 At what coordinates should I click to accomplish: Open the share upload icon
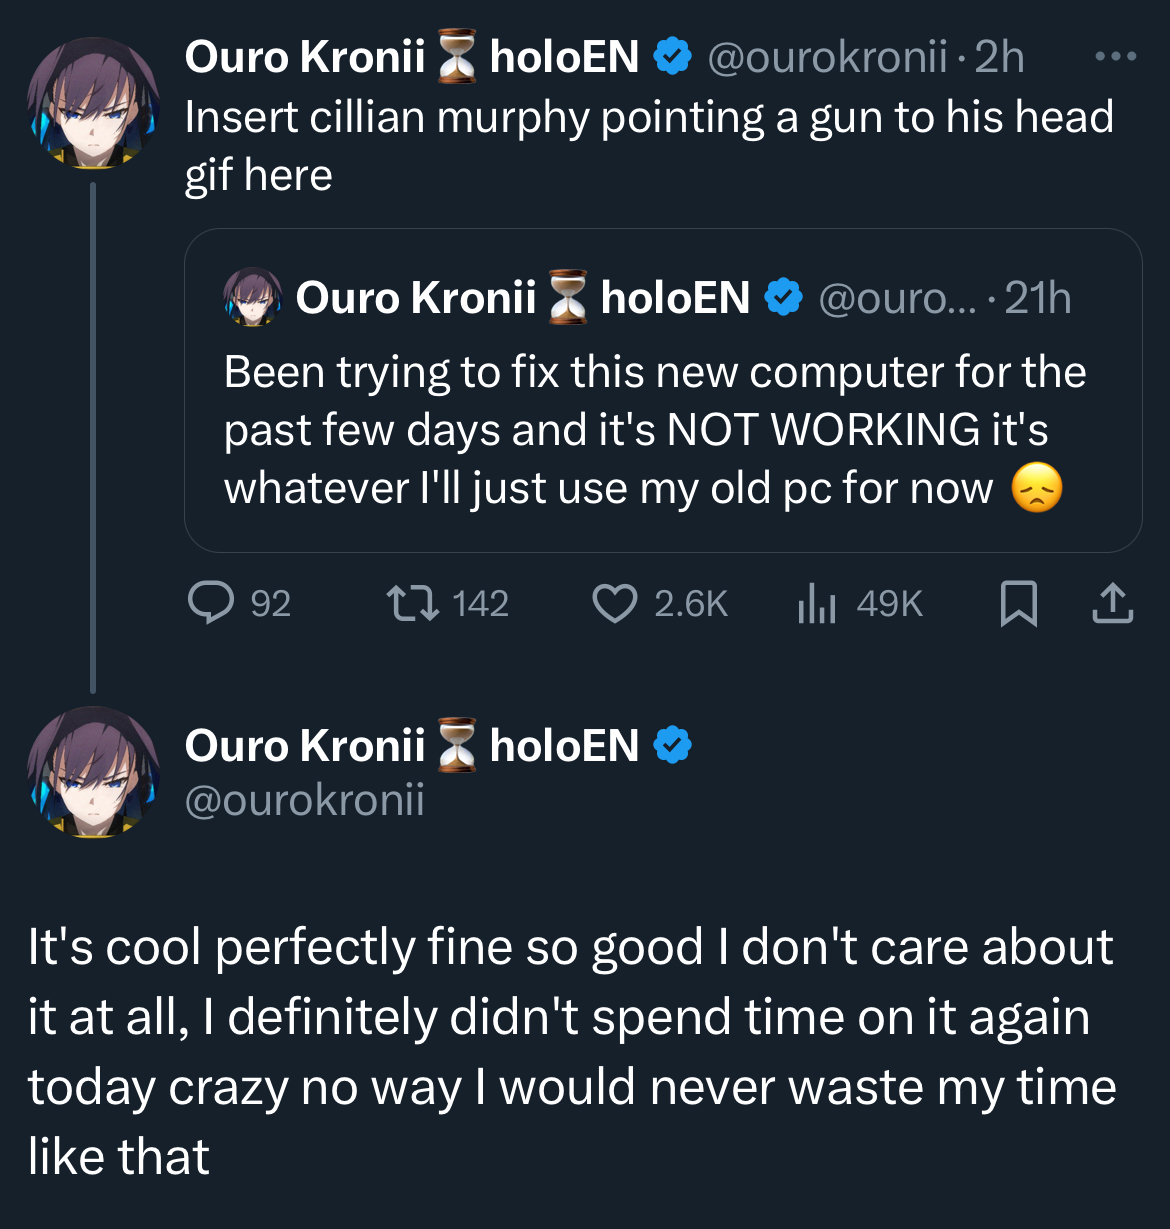1112,603
